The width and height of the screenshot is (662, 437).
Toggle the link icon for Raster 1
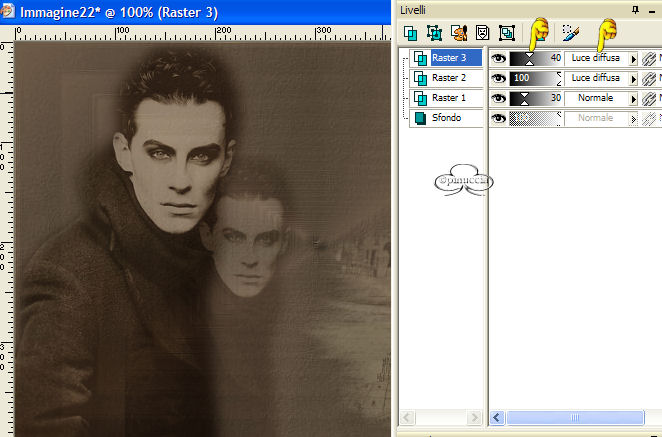click(649, 98)
